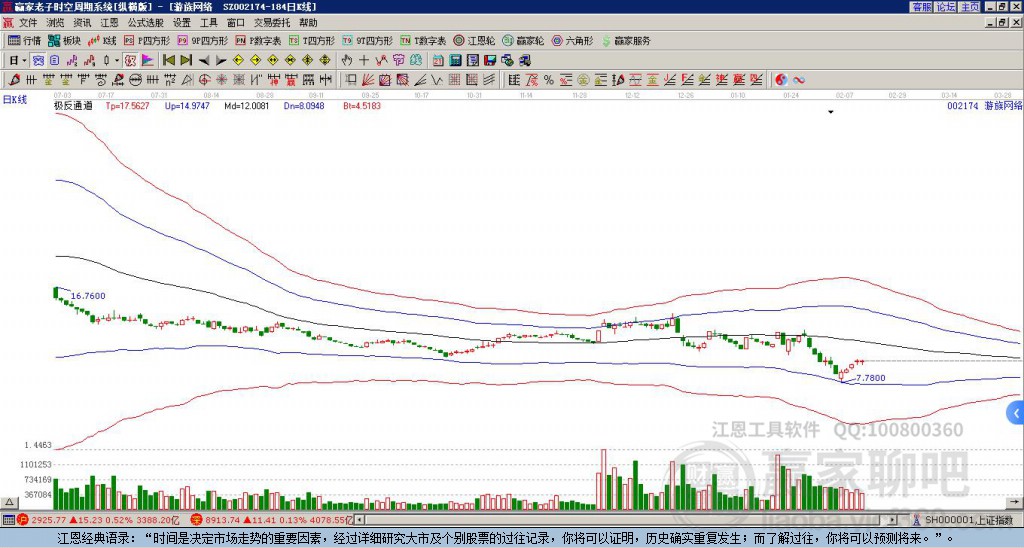Click the Tp=17.5627 value
The height and width of the screenshot is (548, 1024).
pos(127,105)
